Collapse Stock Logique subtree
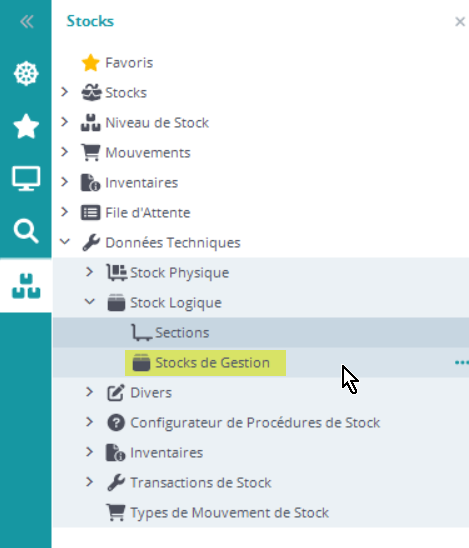 point(89,302)
